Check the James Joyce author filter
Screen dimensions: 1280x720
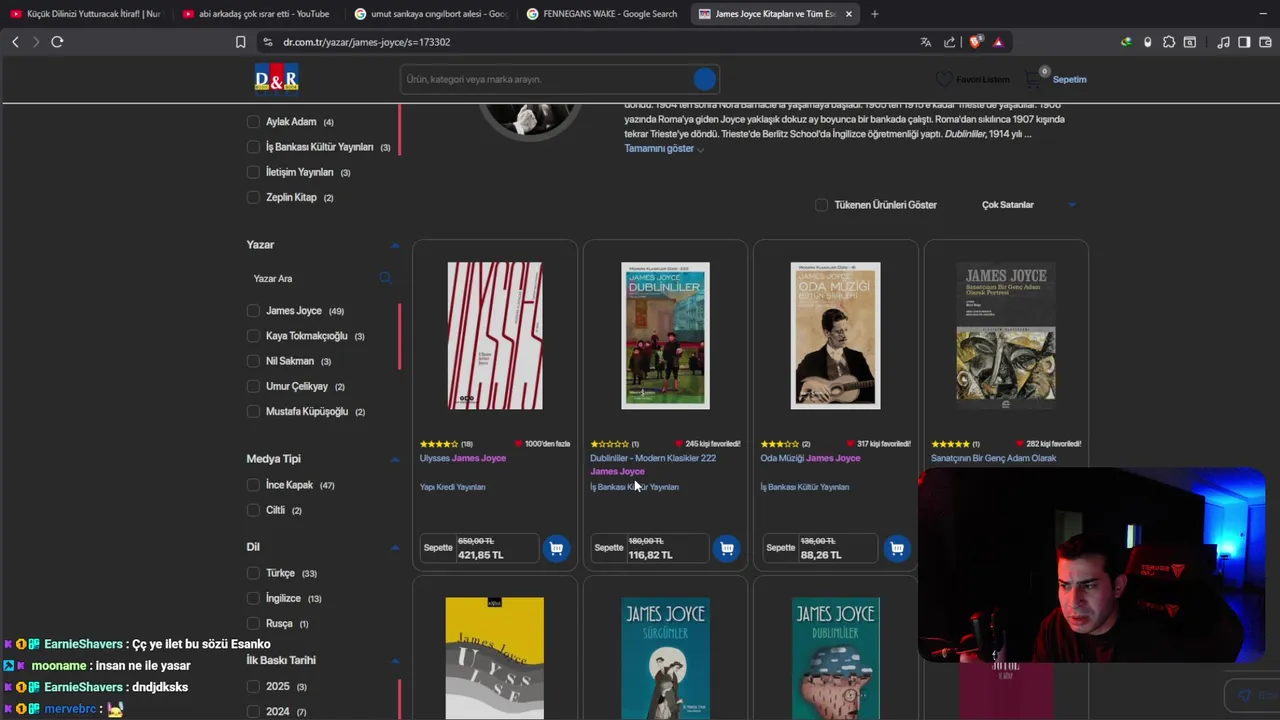pyautogui.click(x=253, y=311)
